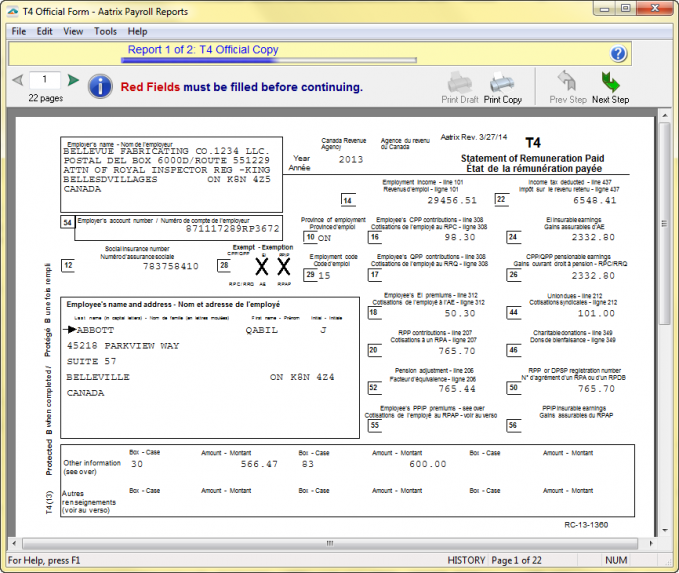This screenshot has width=679, height=573.
Task: Click the horizontal scrollbar thumb
Action: point(330,543)
